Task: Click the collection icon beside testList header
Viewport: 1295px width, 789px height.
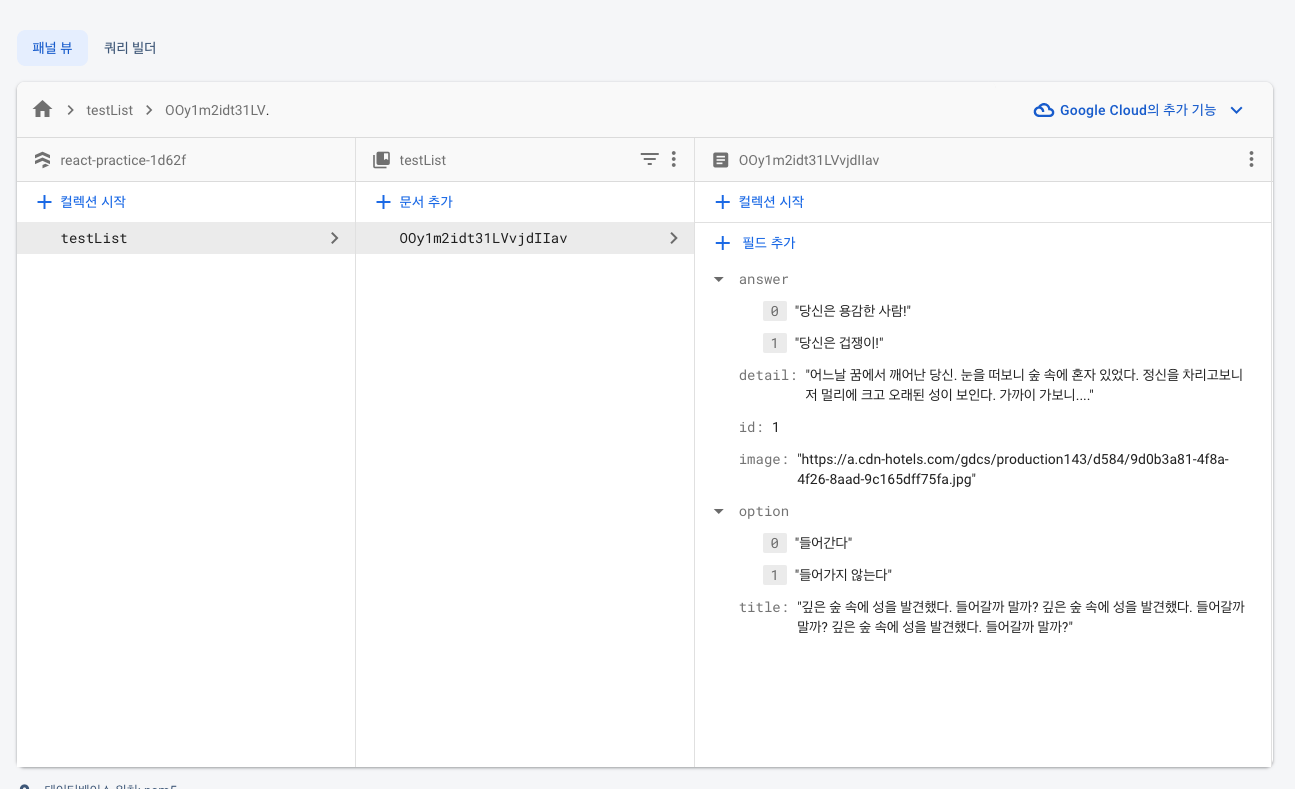Action: tap(381, 160)
